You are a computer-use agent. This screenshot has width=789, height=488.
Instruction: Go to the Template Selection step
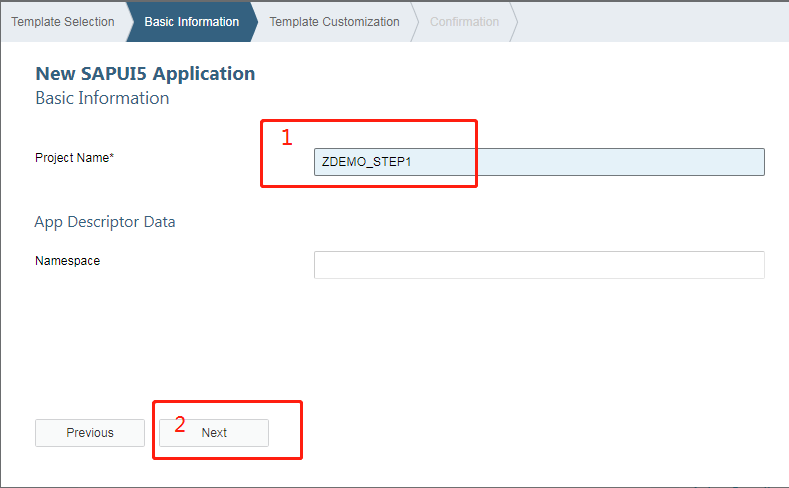click(62, 21)
